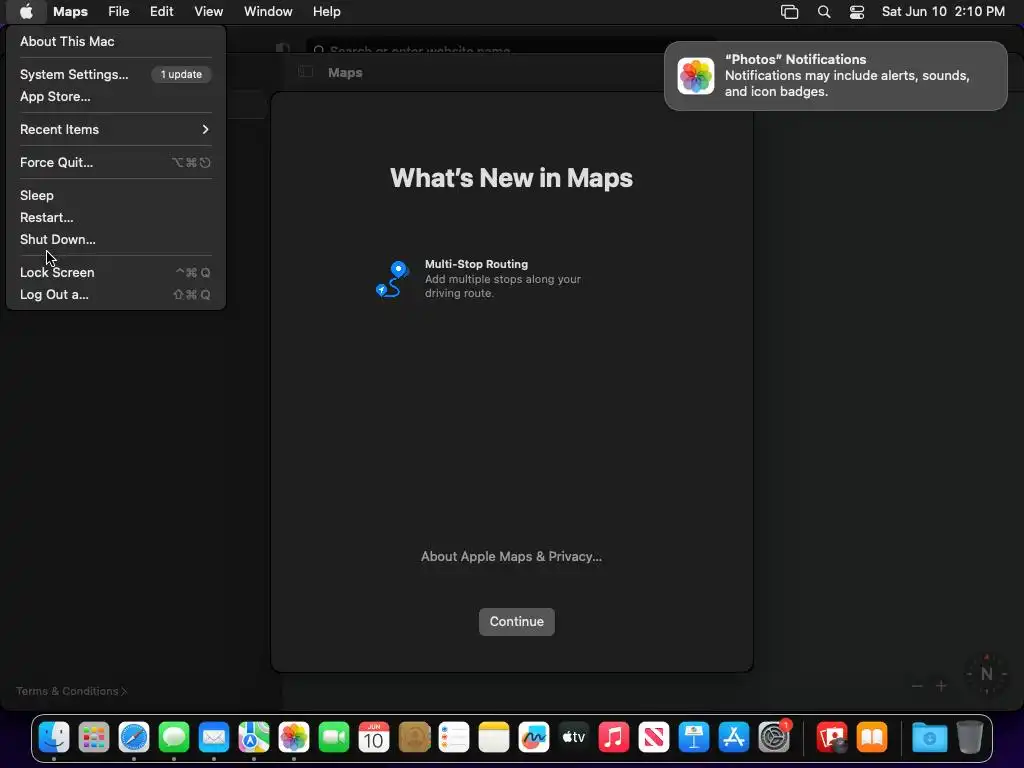The image size is (1024, 768).
Task: Open Messages app in the dock
Action: (174, 737)
